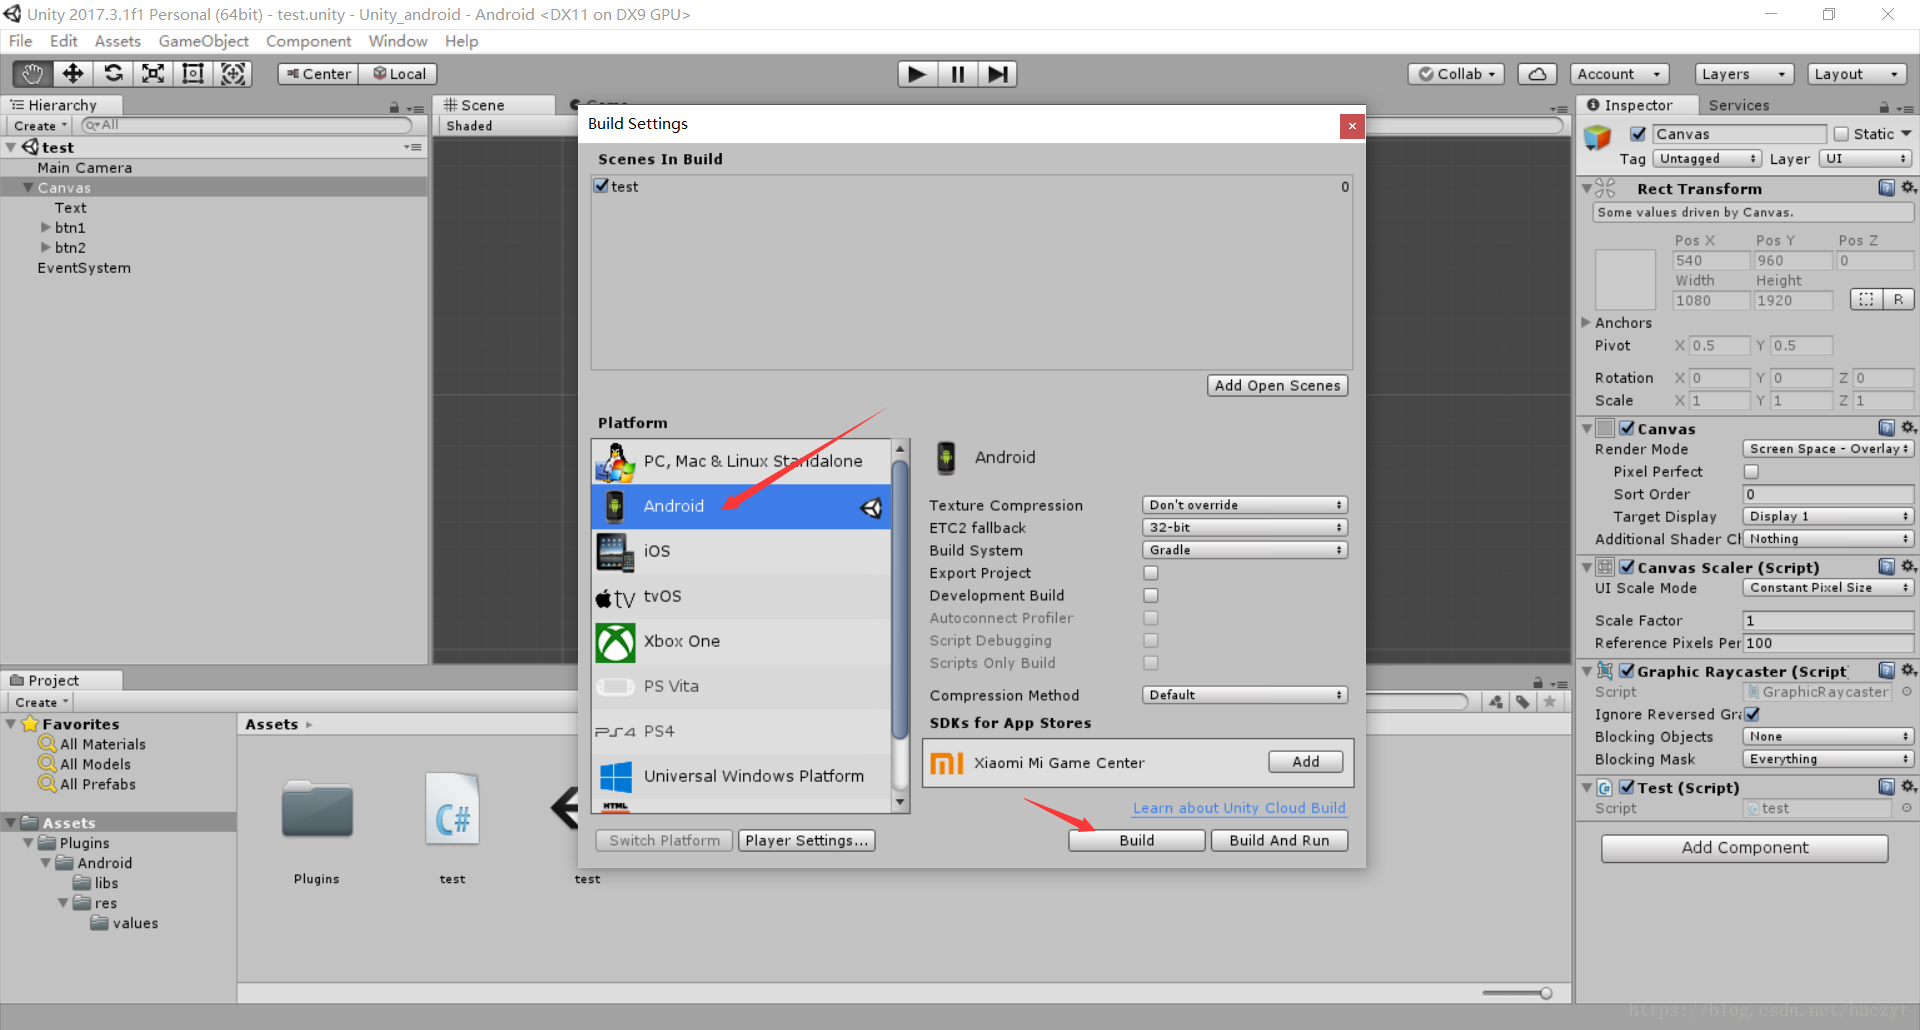Toggle Ignore Reversed Graphics checkbox

[1752, 714]
